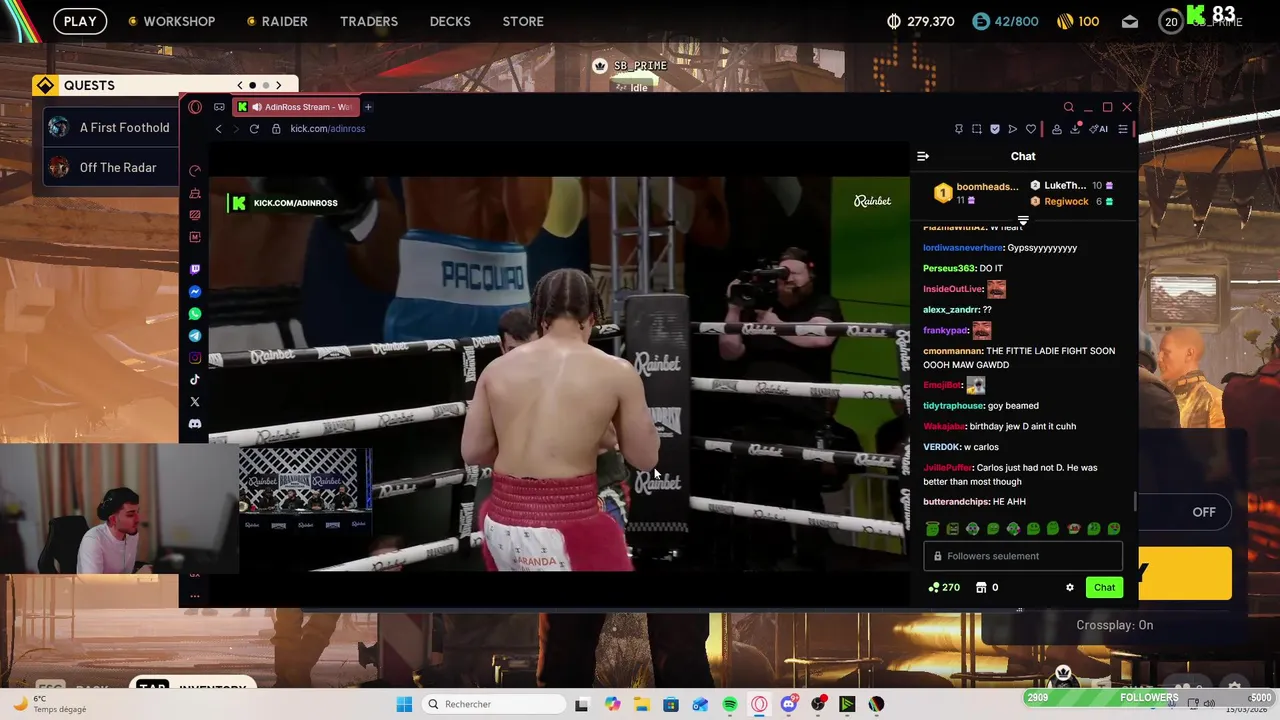Click the snapshot capture icon in toolbar
The height and width of the screenshot is (720, 1280).
tap(977, 129)
